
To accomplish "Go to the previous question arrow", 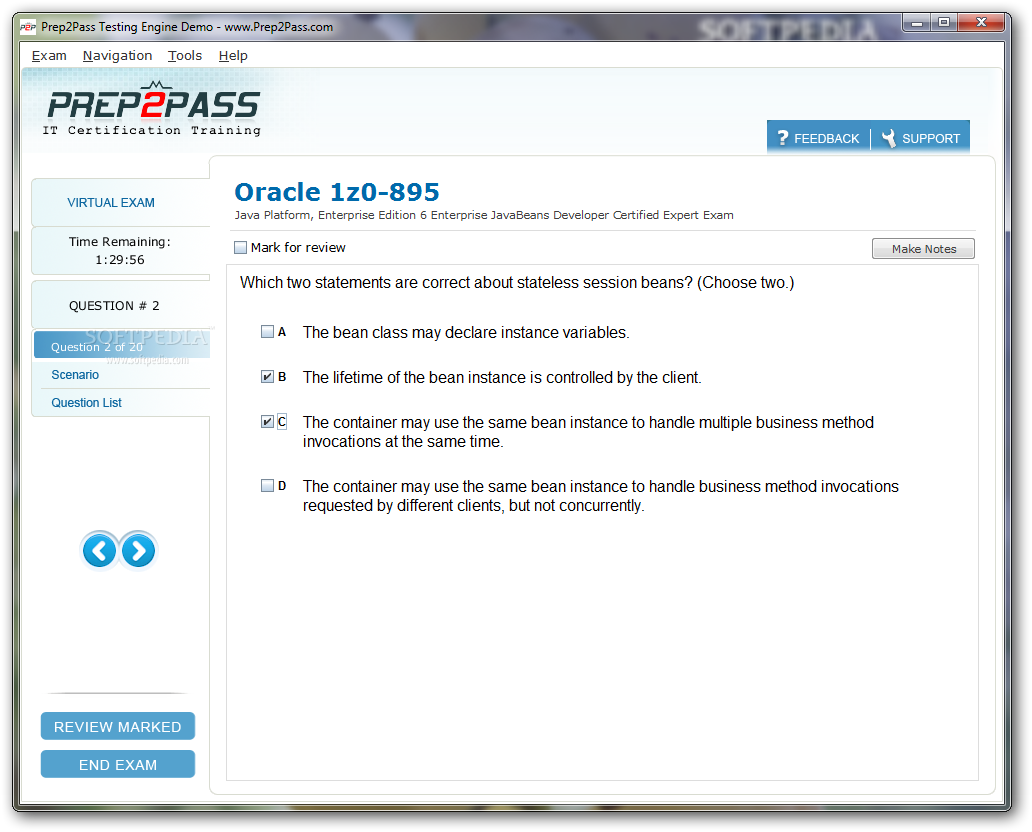I will pyautogui.click(x=99, y=550).
